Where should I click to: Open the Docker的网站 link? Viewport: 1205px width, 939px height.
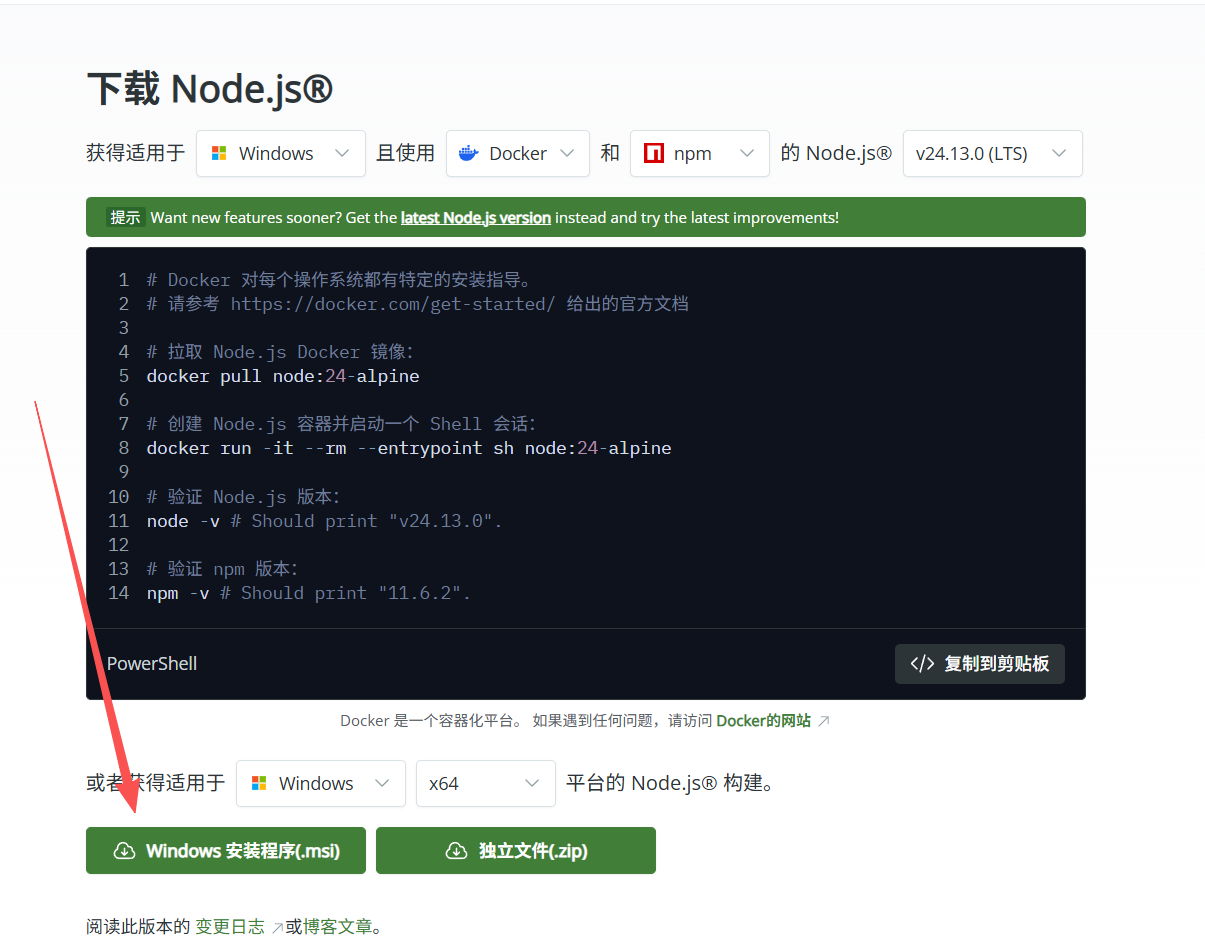tap(764, 720)
